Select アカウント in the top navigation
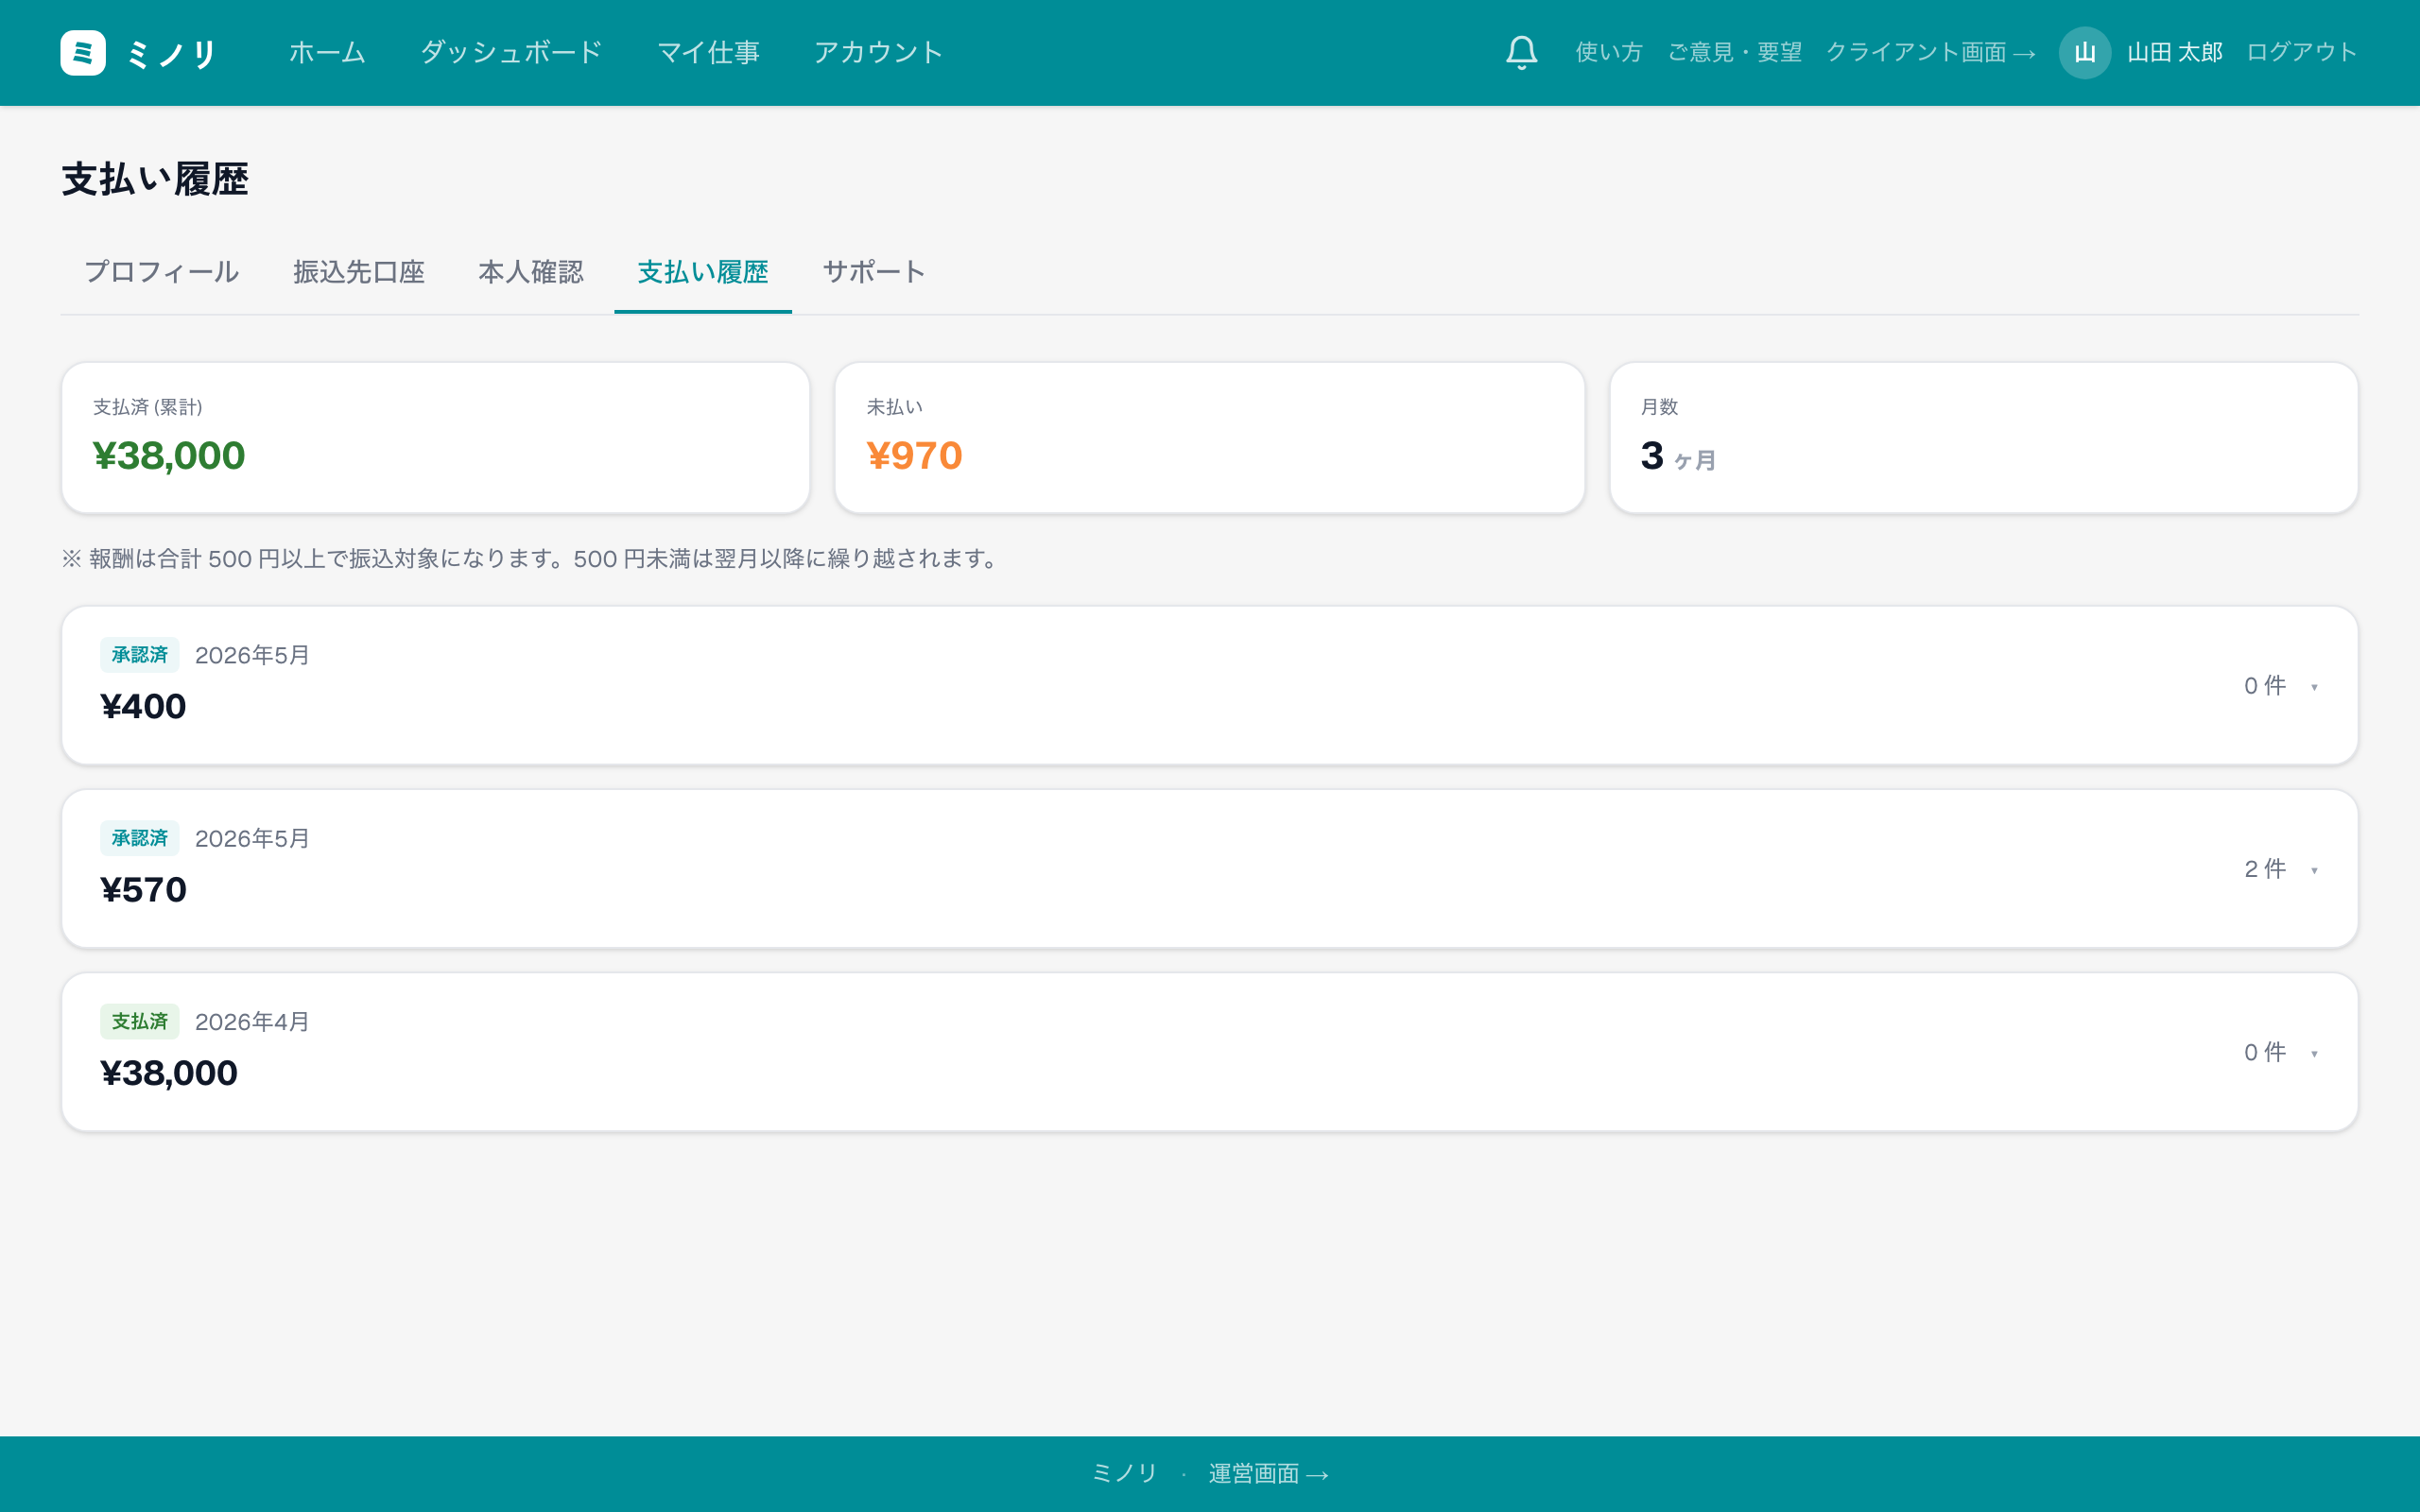 pos(878,52)
